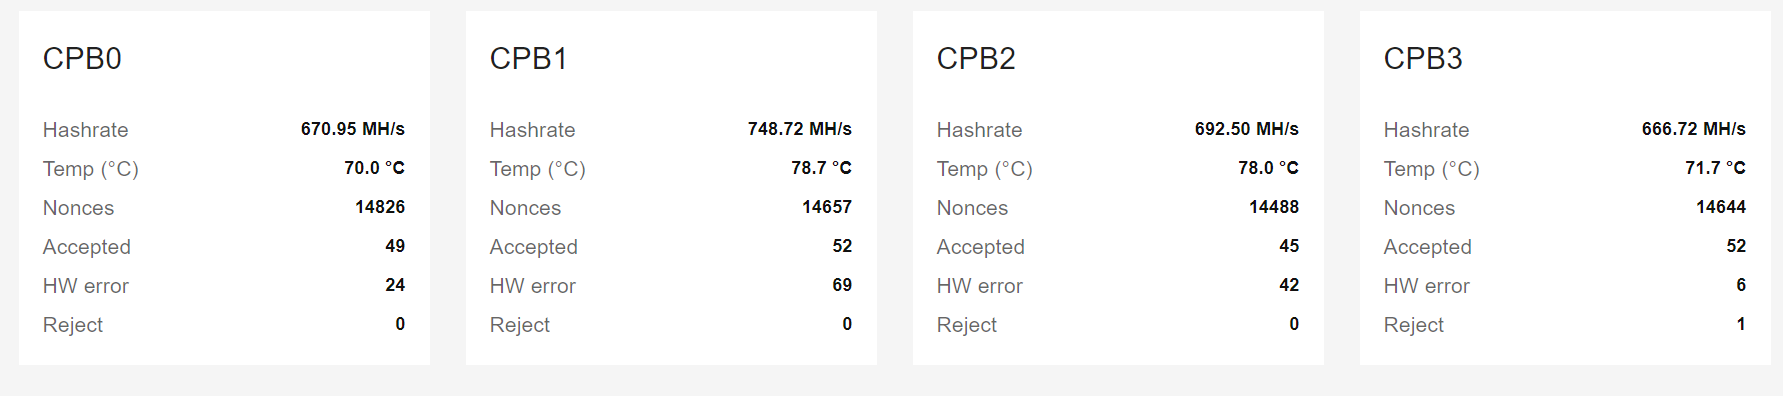Select CPB1 hashrate value 748.72 MH/s
This screenshot has width=1783, height=396.
click(800, 129)
